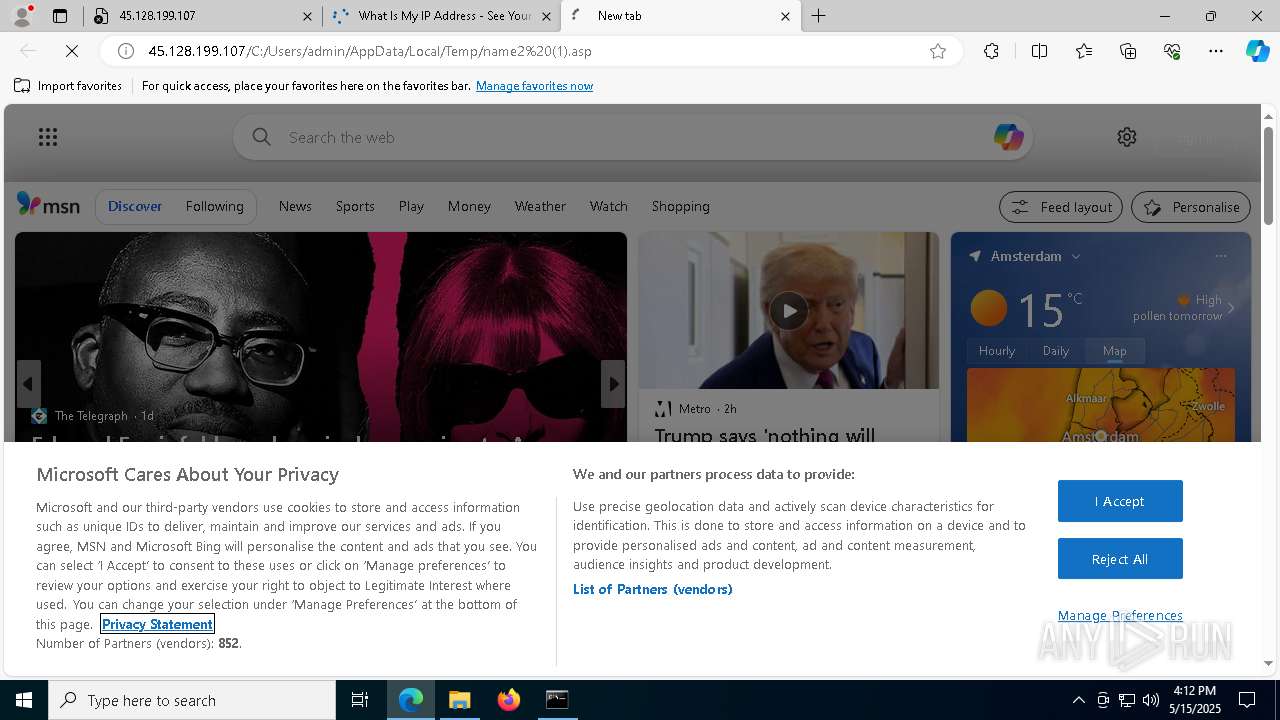Viewport: 1280px width, 720px height.
Task: Launch Firefox from taskbar
Action: (x=509, y=700)
